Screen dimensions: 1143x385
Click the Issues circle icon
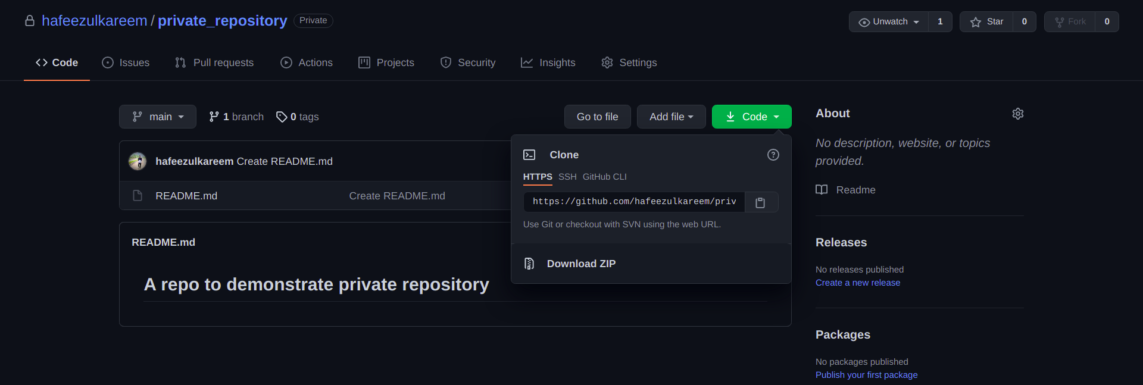tap(108, 63)
